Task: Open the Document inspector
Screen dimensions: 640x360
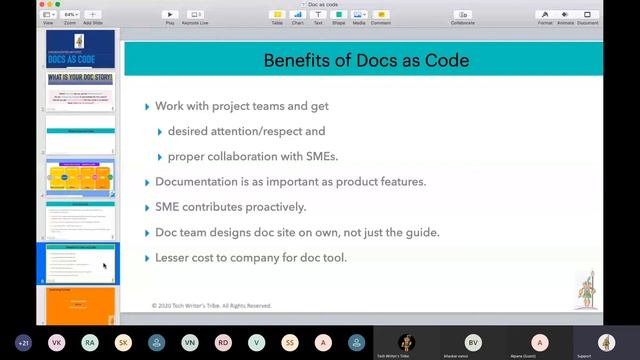Action: (587, 15)
